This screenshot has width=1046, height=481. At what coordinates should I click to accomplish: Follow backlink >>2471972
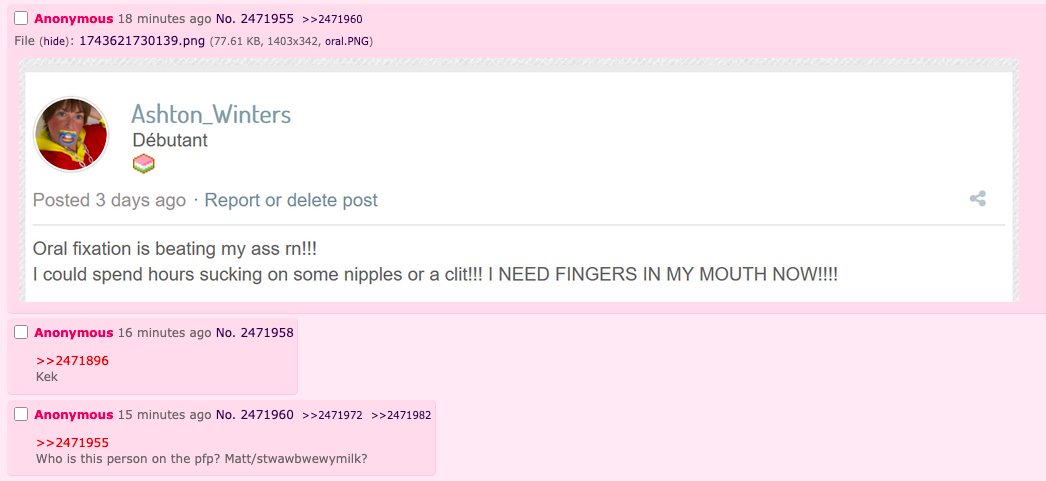[x=332, y=415]
